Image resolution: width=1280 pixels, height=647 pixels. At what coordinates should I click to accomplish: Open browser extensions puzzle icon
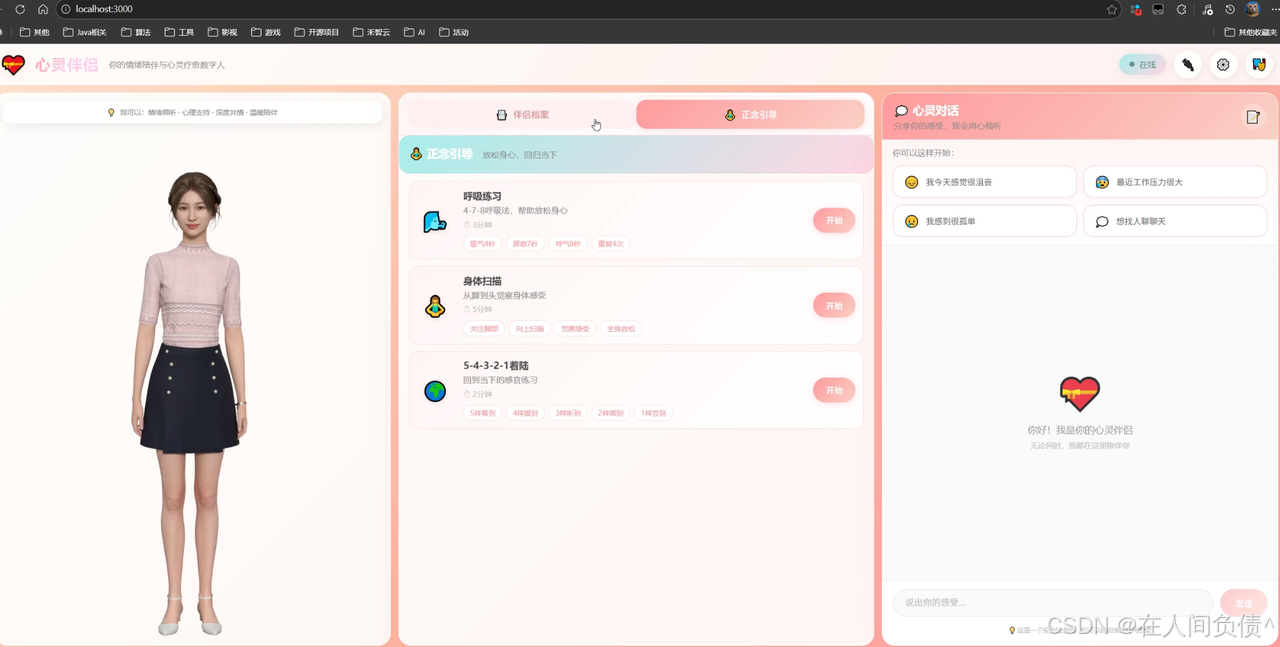click(x=1181, y=9)
